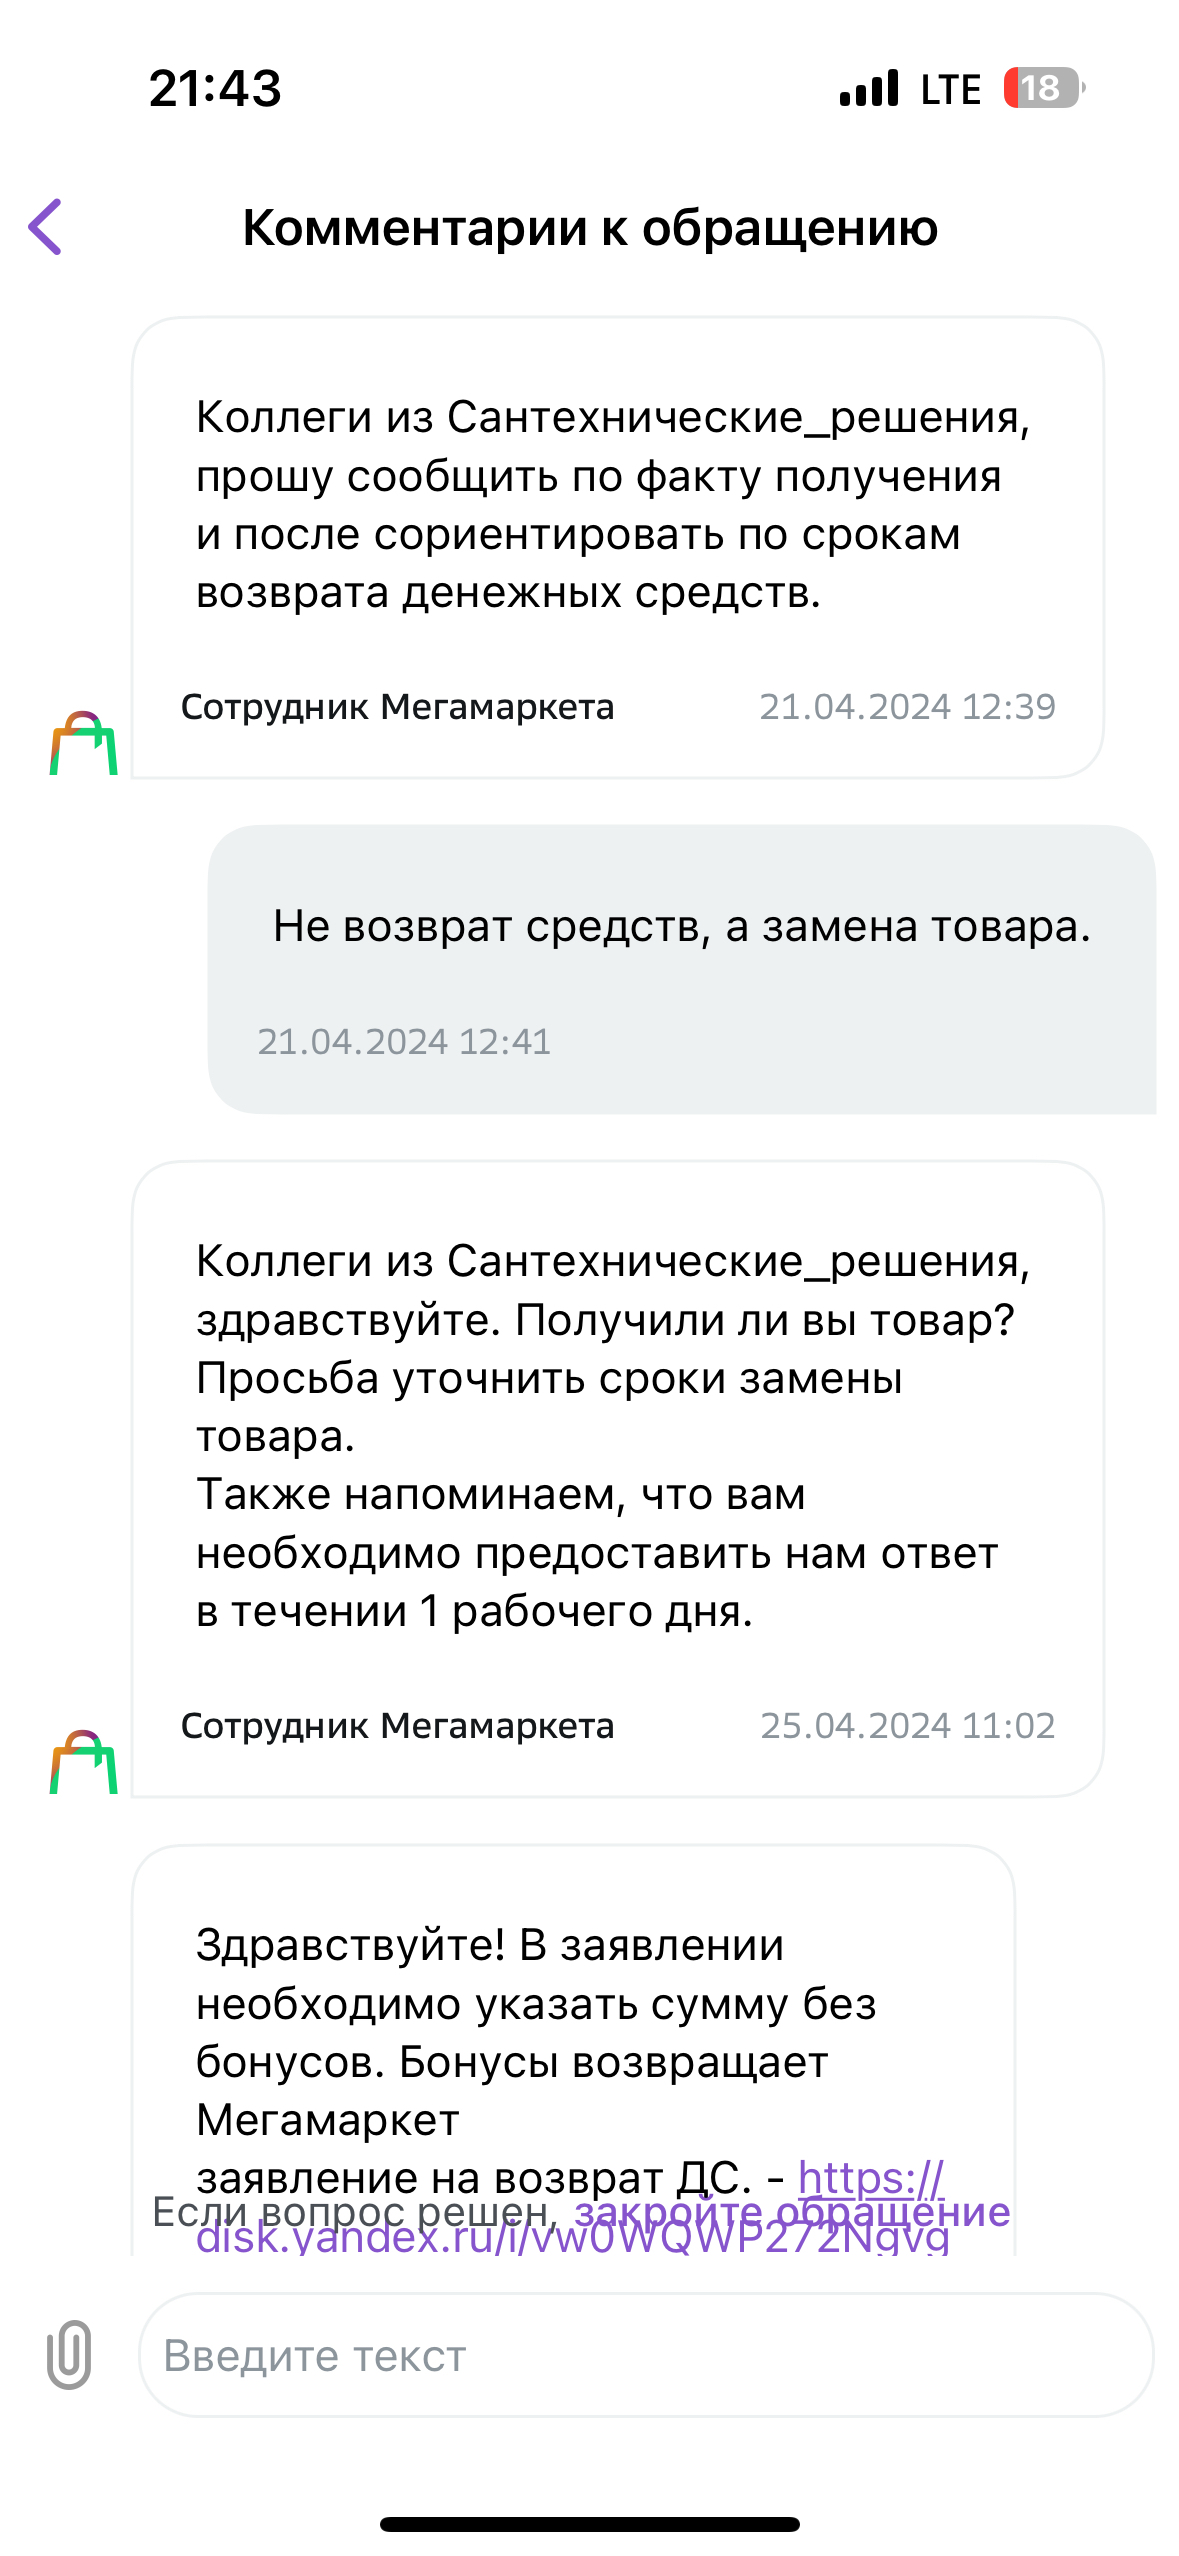Tap the battery indicator in status bar

[1043, 88]
